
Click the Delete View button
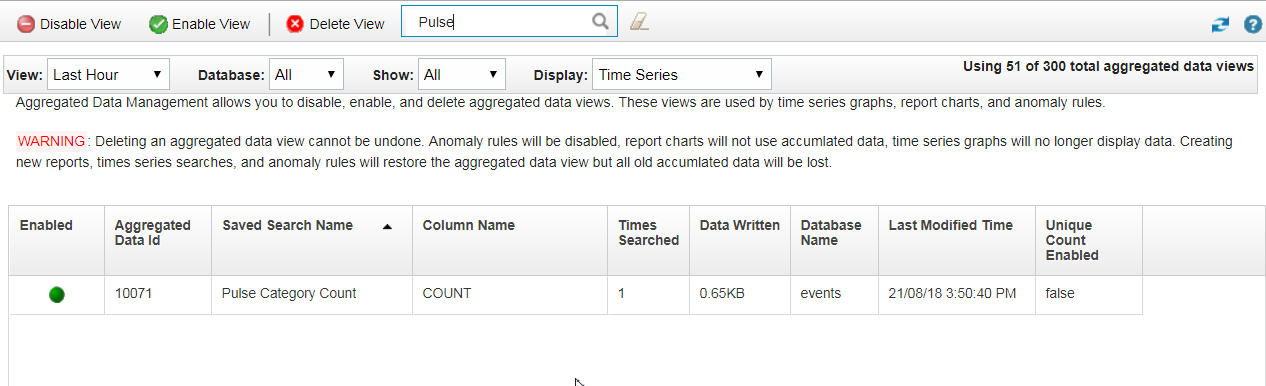pyautogui.click(x=335, y=24)
